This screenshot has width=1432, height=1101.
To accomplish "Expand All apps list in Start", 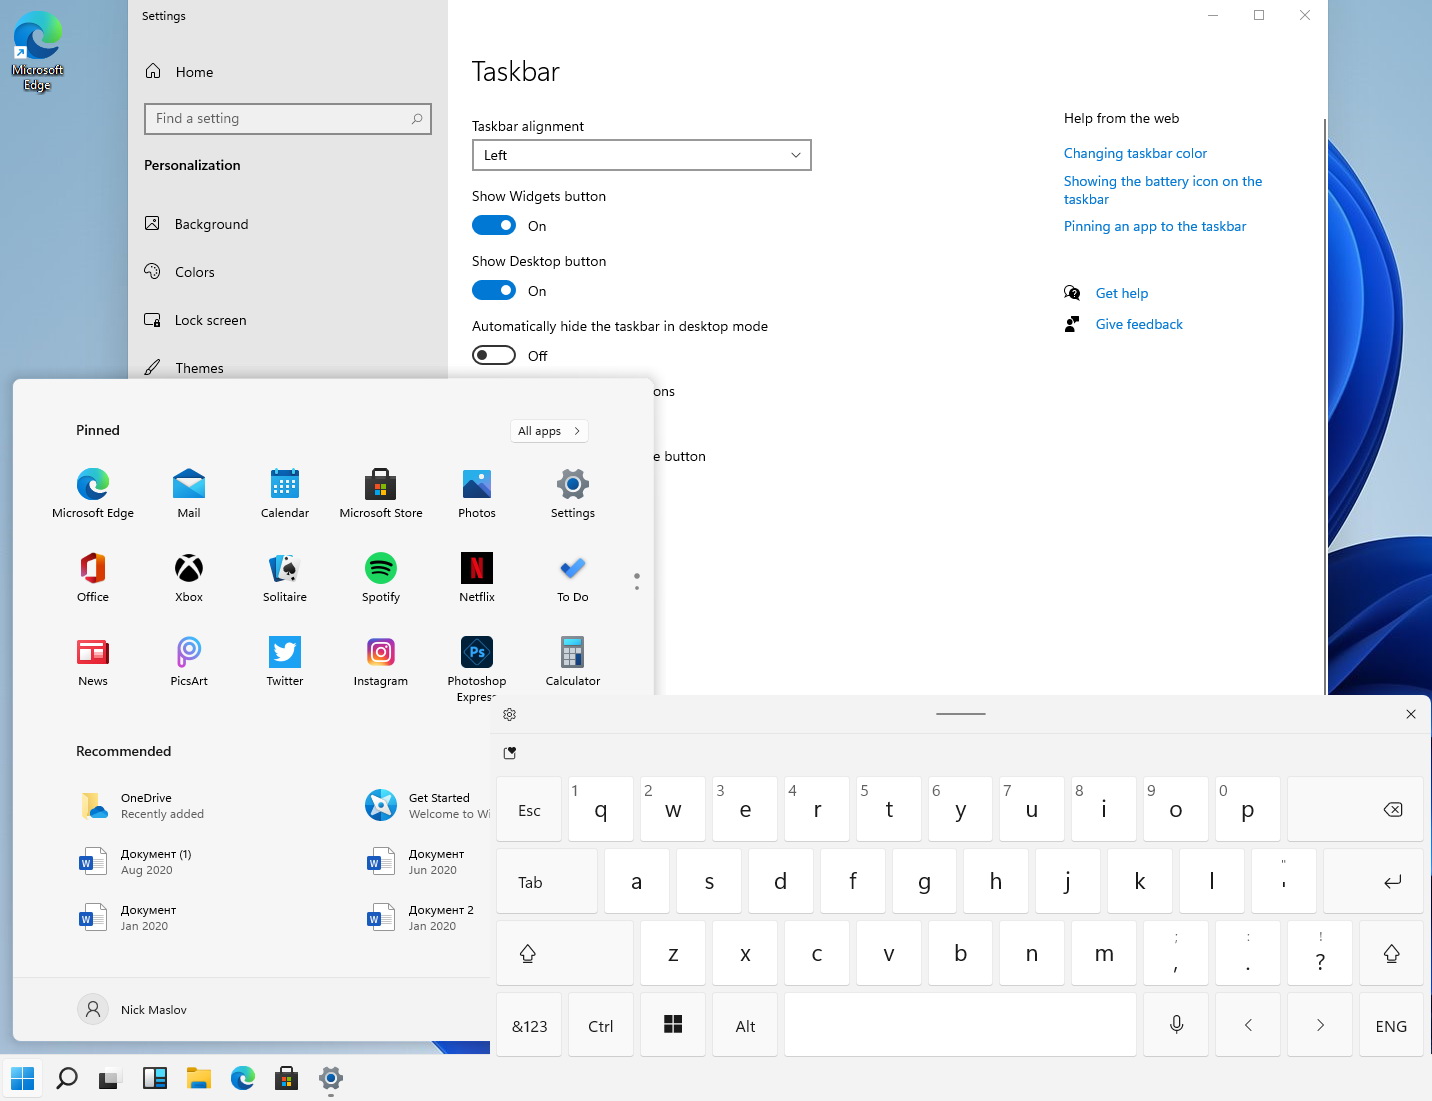I will [548, 431].
